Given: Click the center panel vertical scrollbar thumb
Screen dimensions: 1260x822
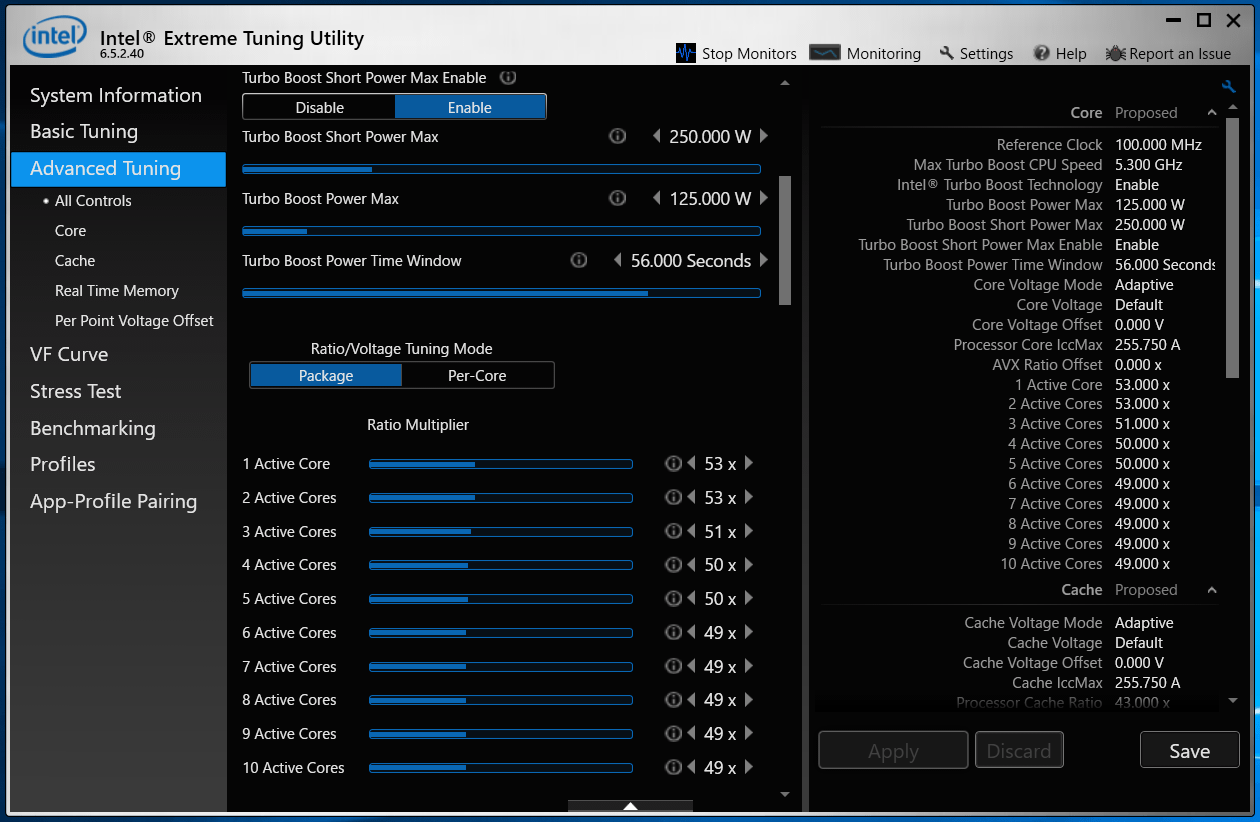Looking at the screenshot, I should point(785,240).
